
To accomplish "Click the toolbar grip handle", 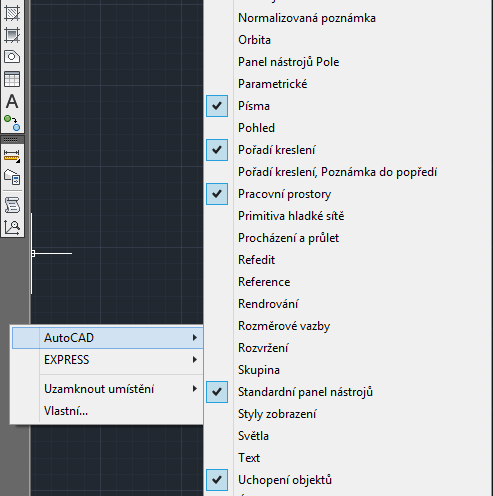I will (12, 139).
